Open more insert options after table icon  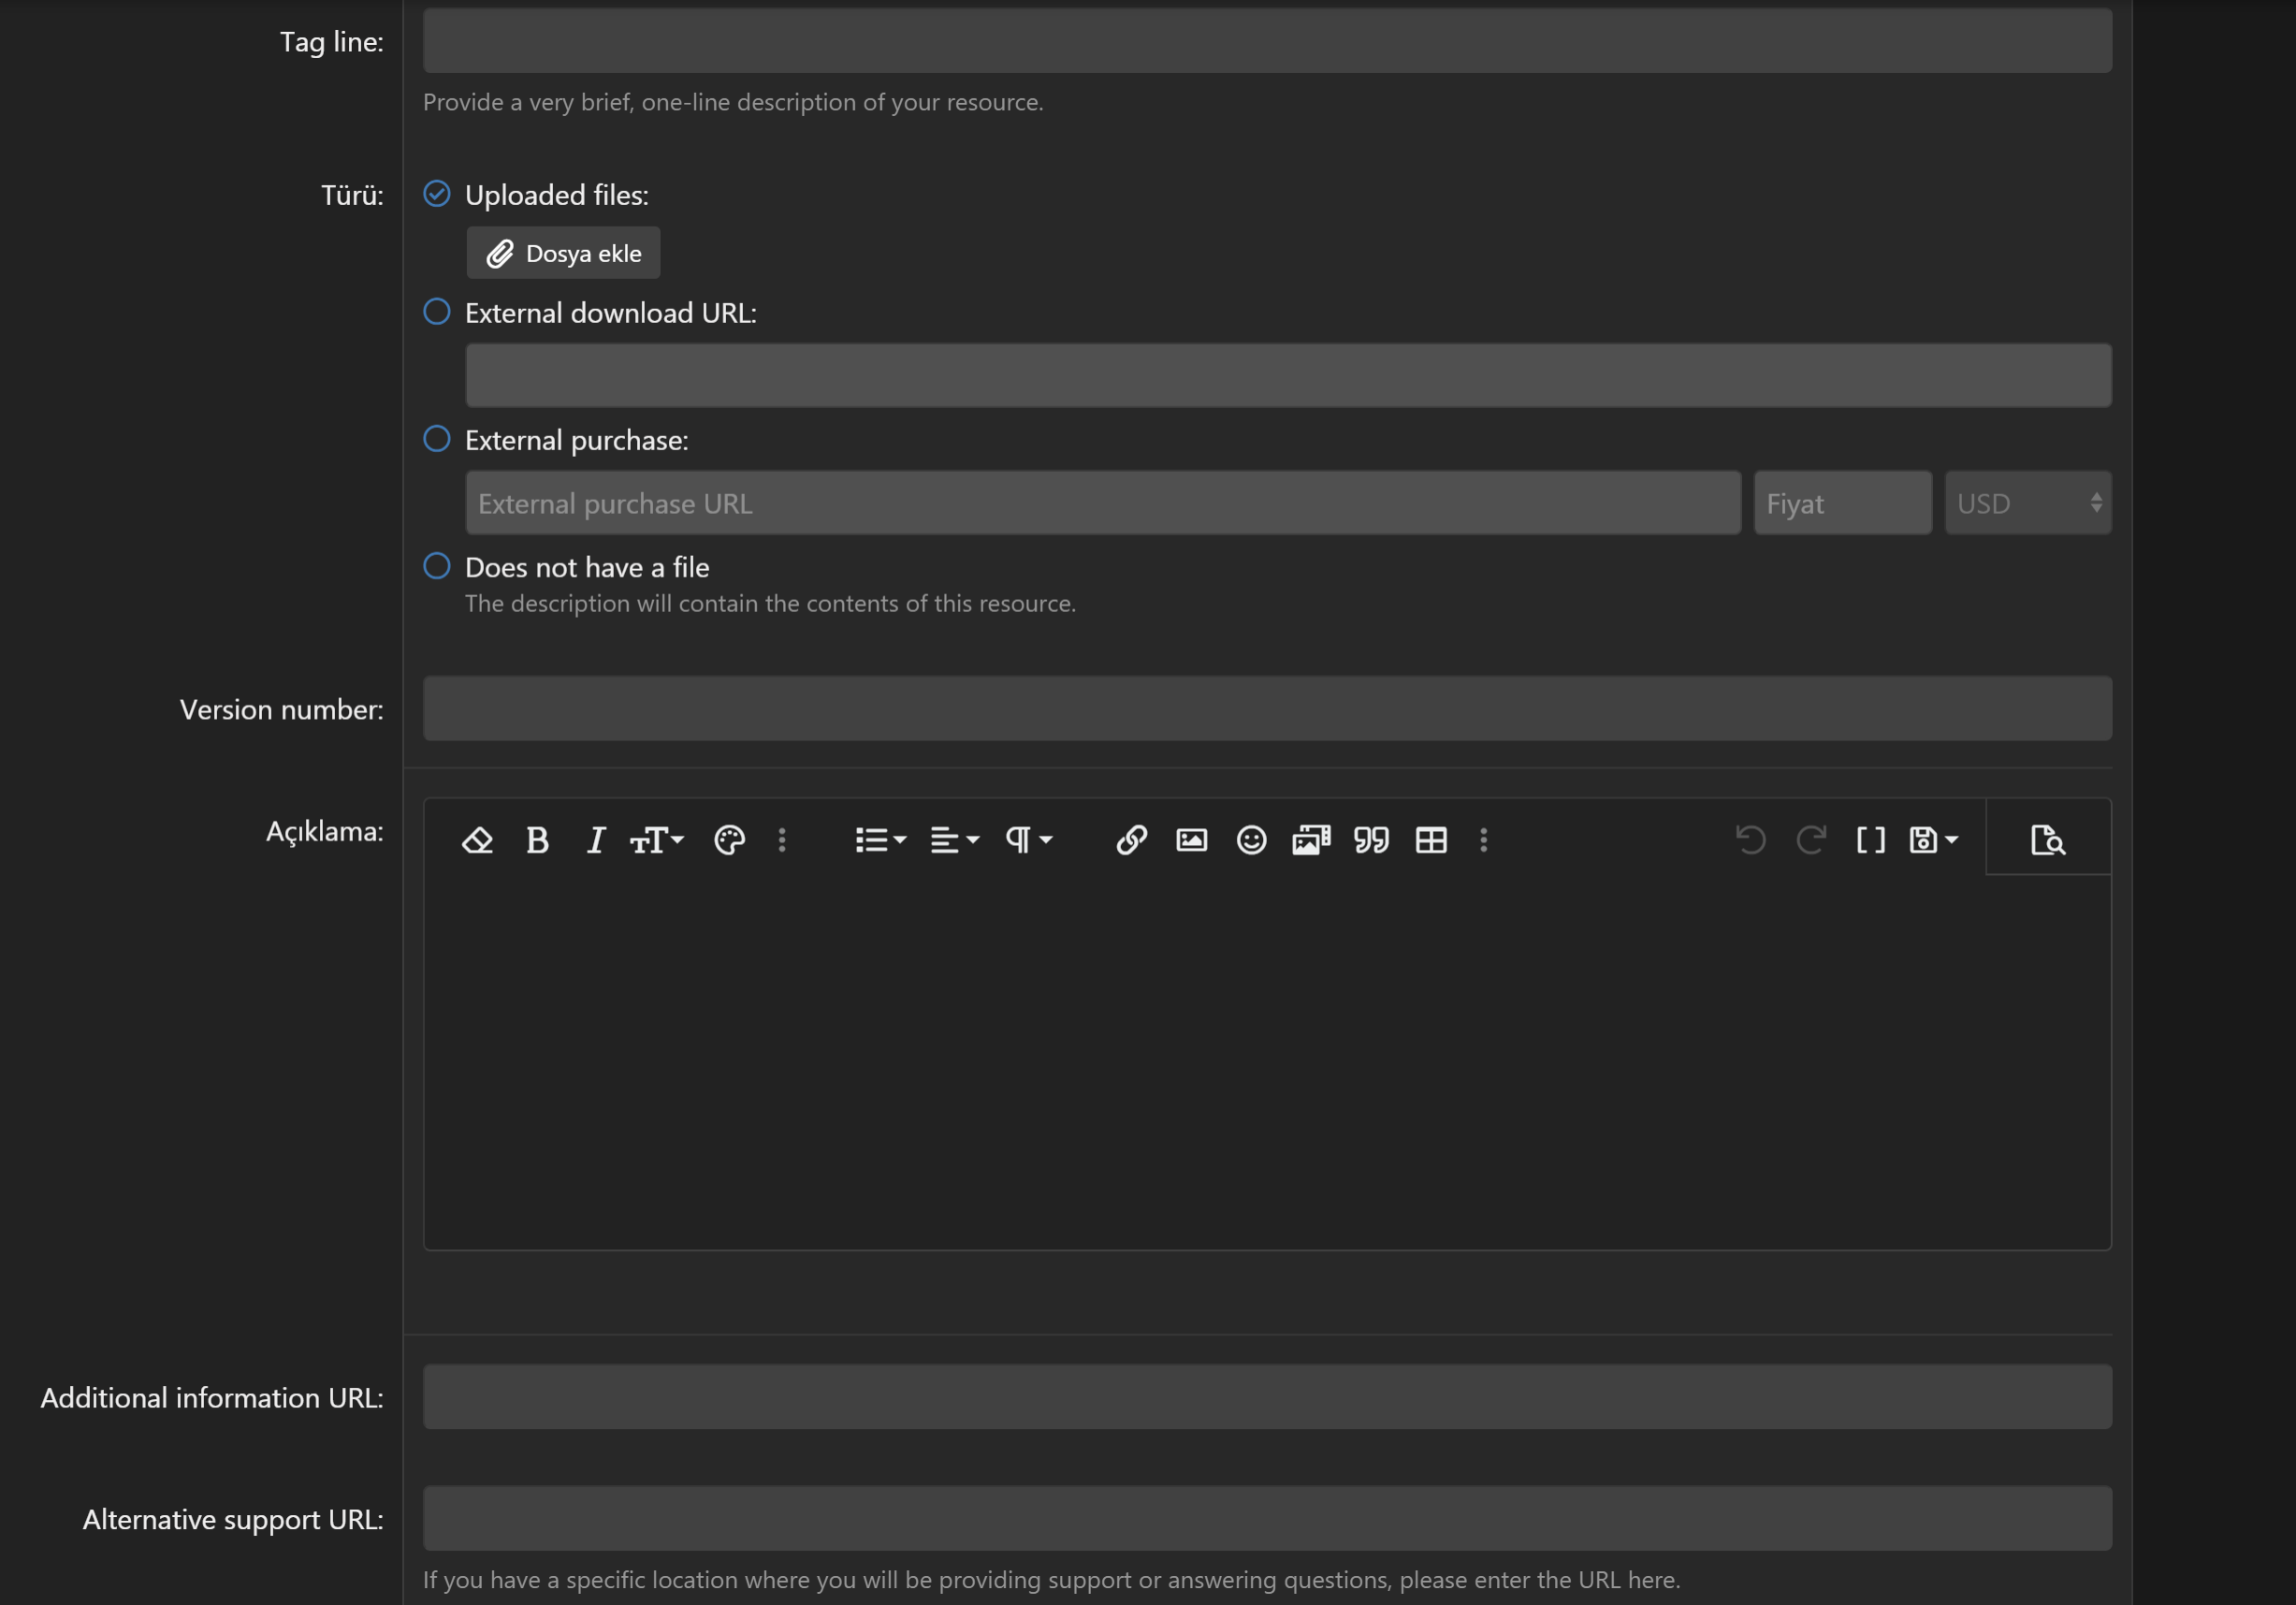[1484, 840]
